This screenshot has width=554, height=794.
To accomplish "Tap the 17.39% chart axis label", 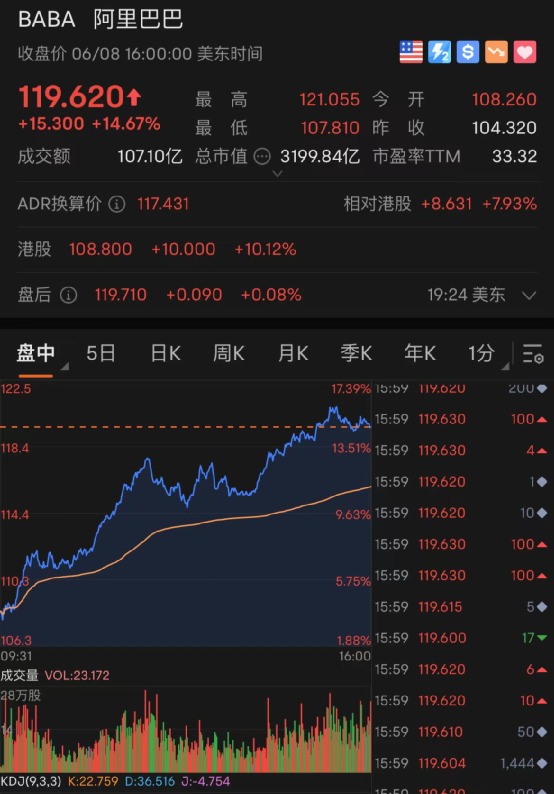I will point(351,389).
